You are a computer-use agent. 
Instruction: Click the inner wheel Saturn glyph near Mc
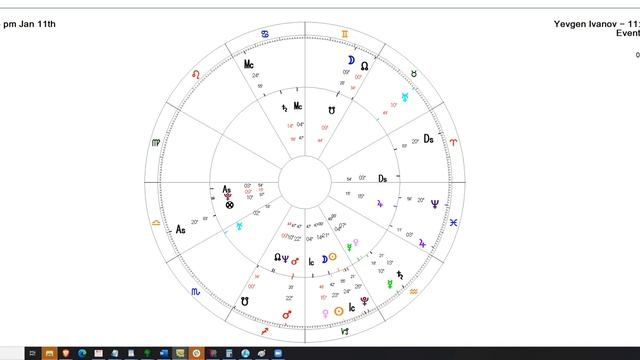285,108
